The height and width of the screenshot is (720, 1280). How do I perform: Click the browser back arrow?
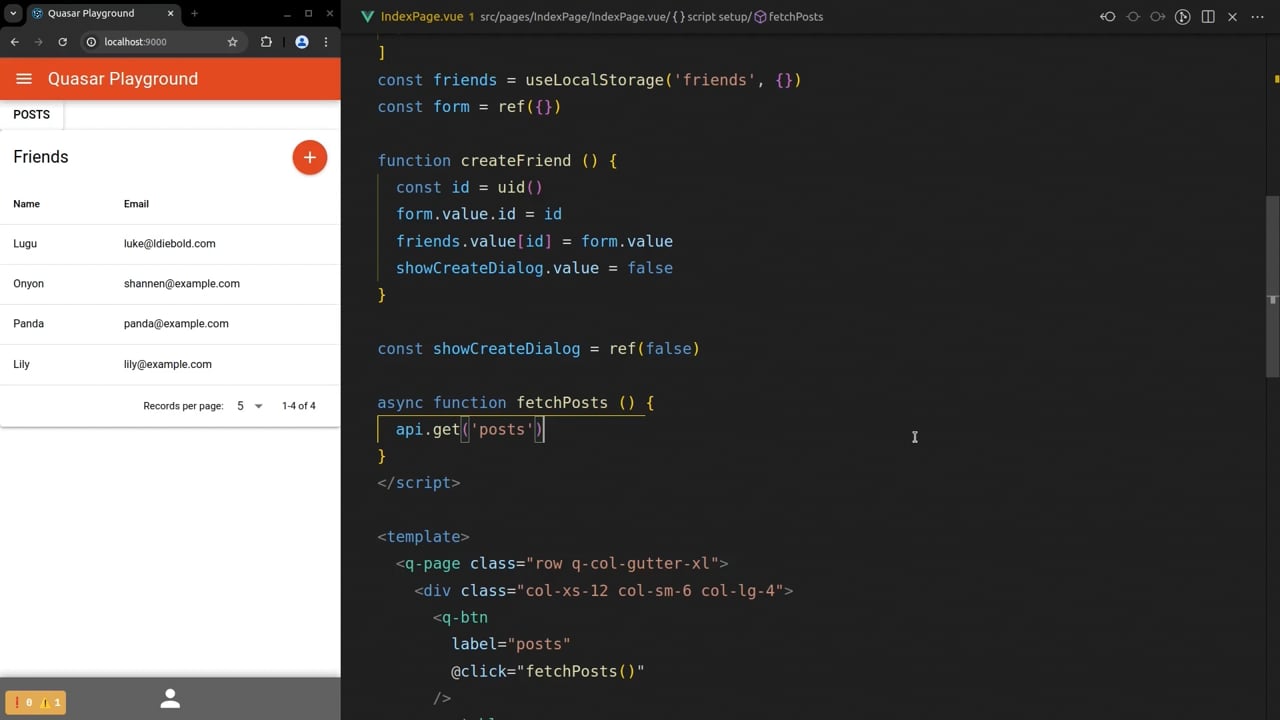(x=14, y=42)
